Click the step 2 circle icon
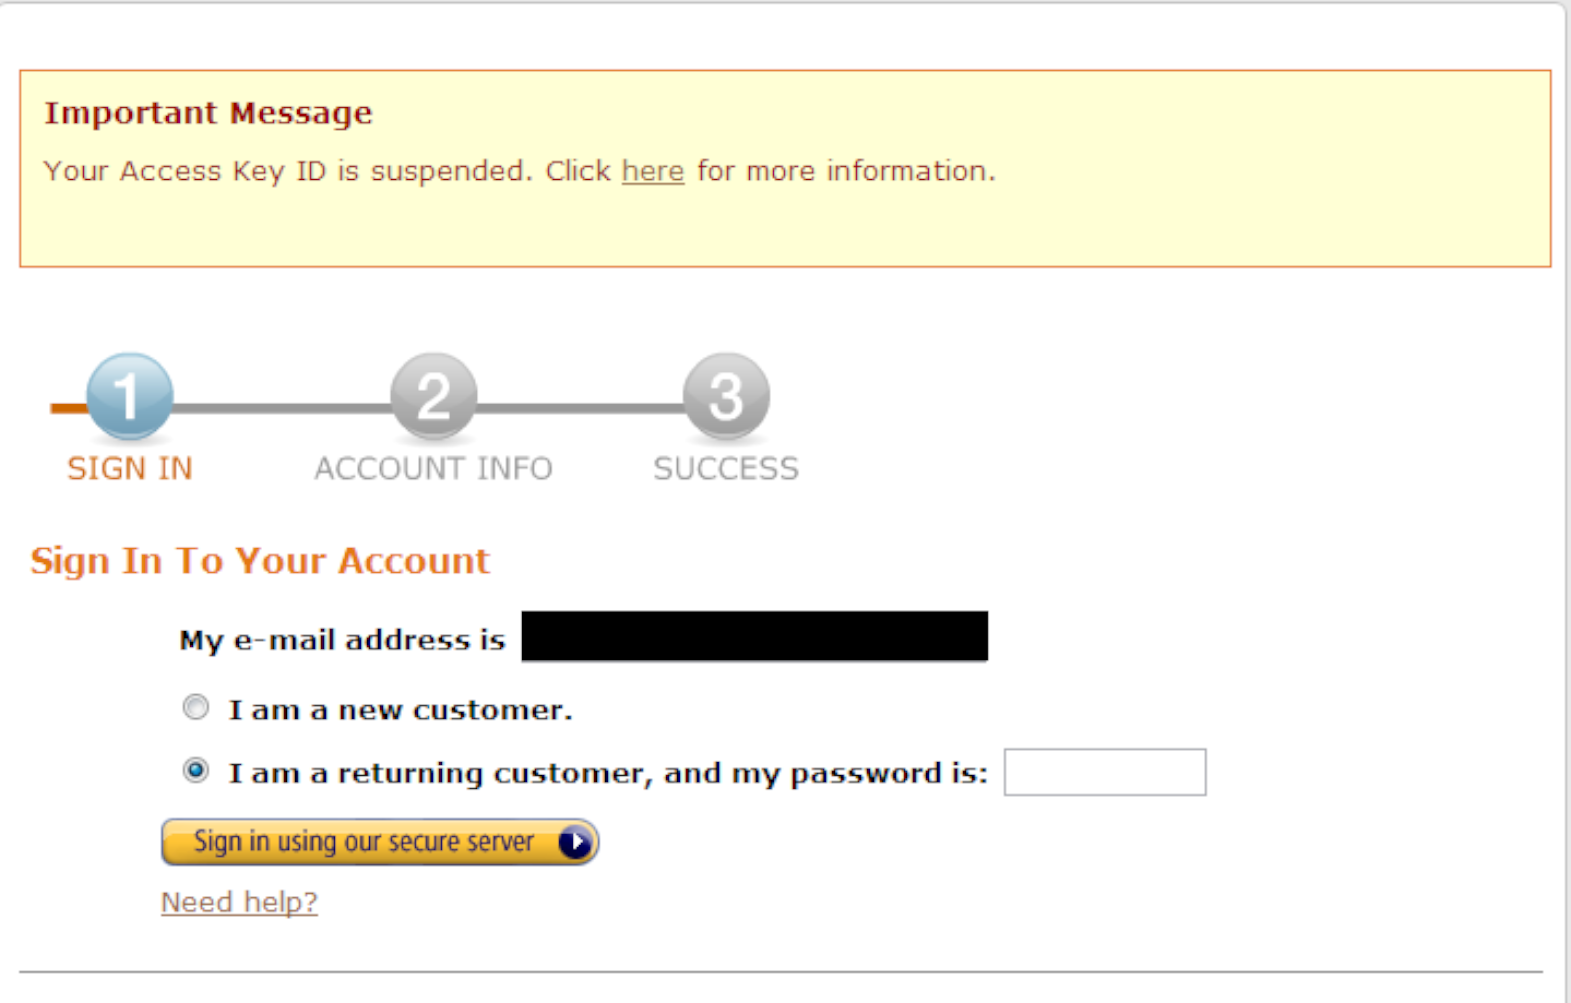 point(433,396)
